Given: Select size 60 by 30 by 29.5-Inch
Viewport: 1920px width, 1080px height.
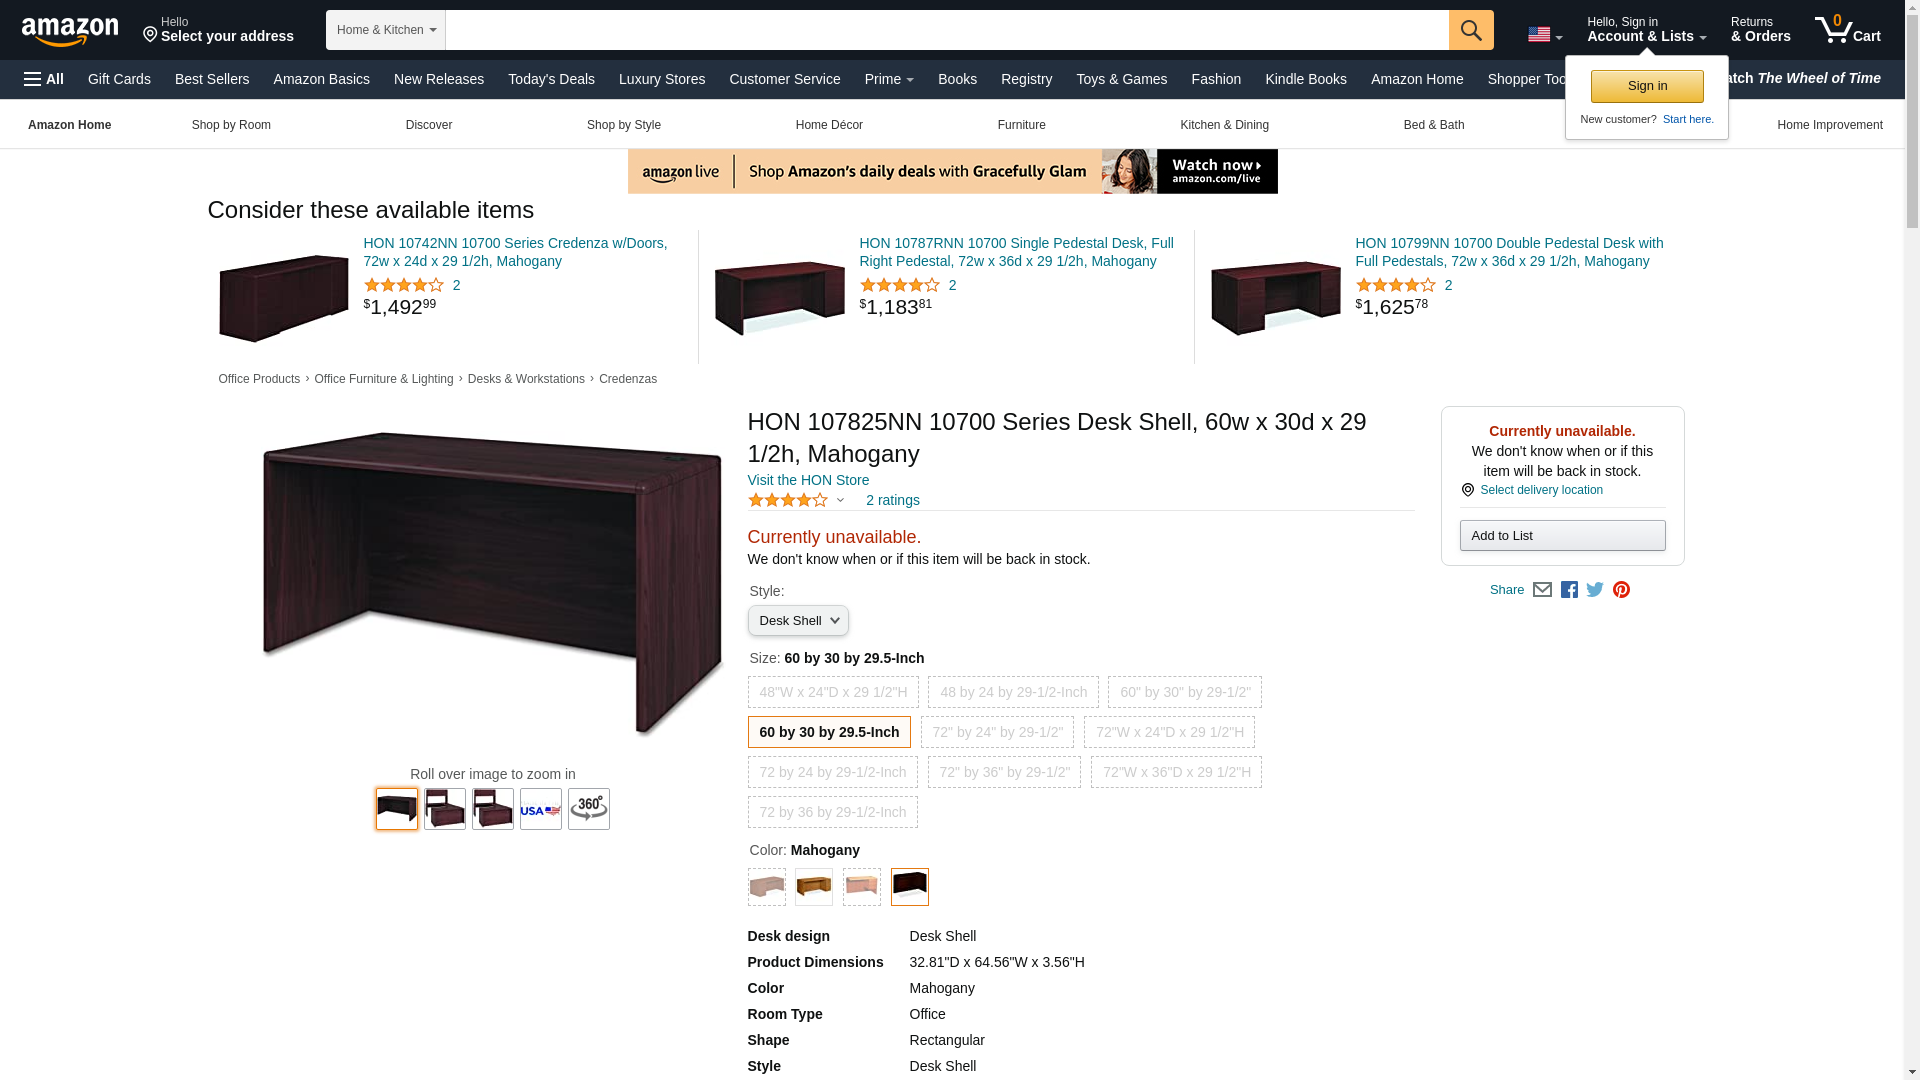Looking at the screenshot, I should coord(829,732).
